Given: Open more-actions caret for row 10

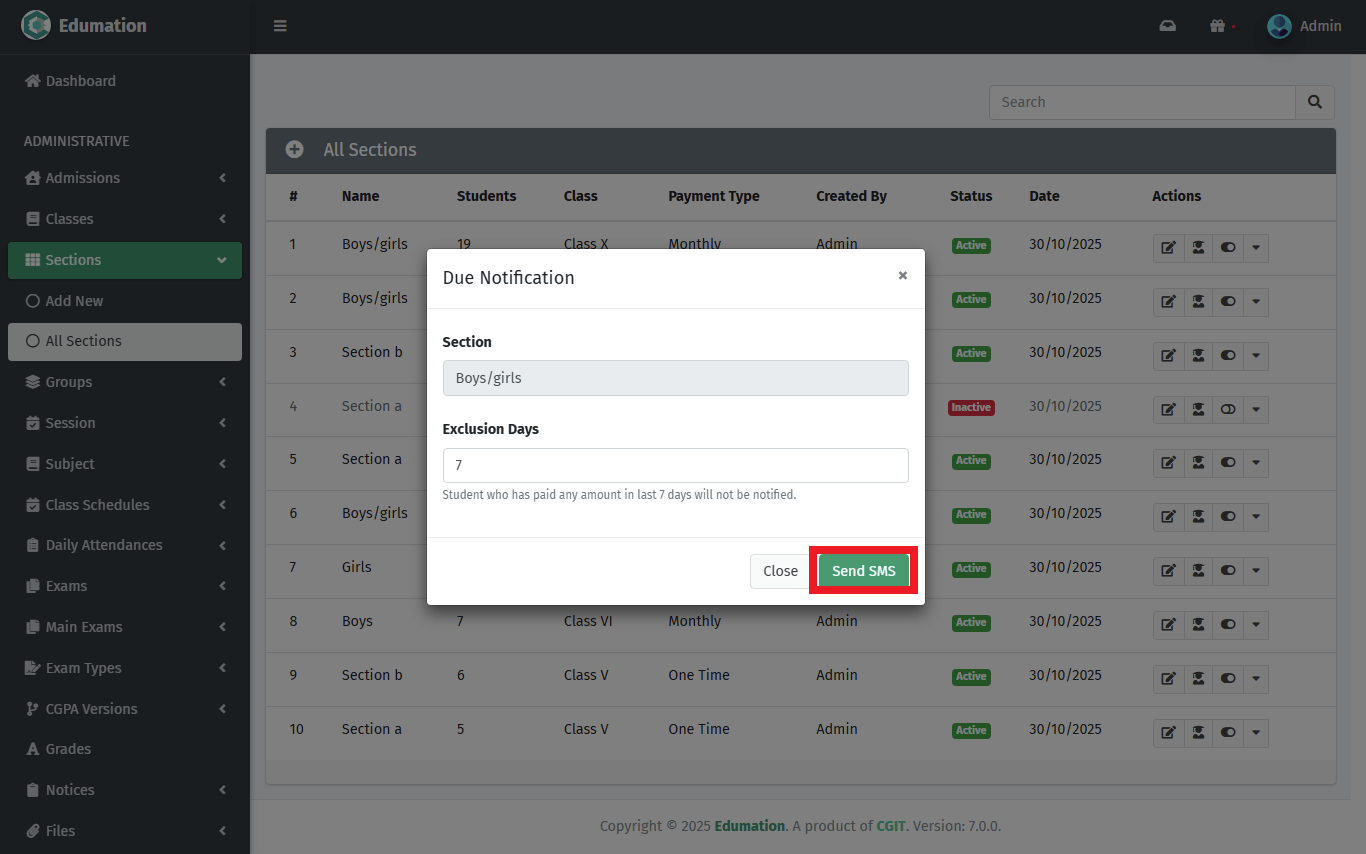Looking at the screenshot, I should [x=1256, y=733].
